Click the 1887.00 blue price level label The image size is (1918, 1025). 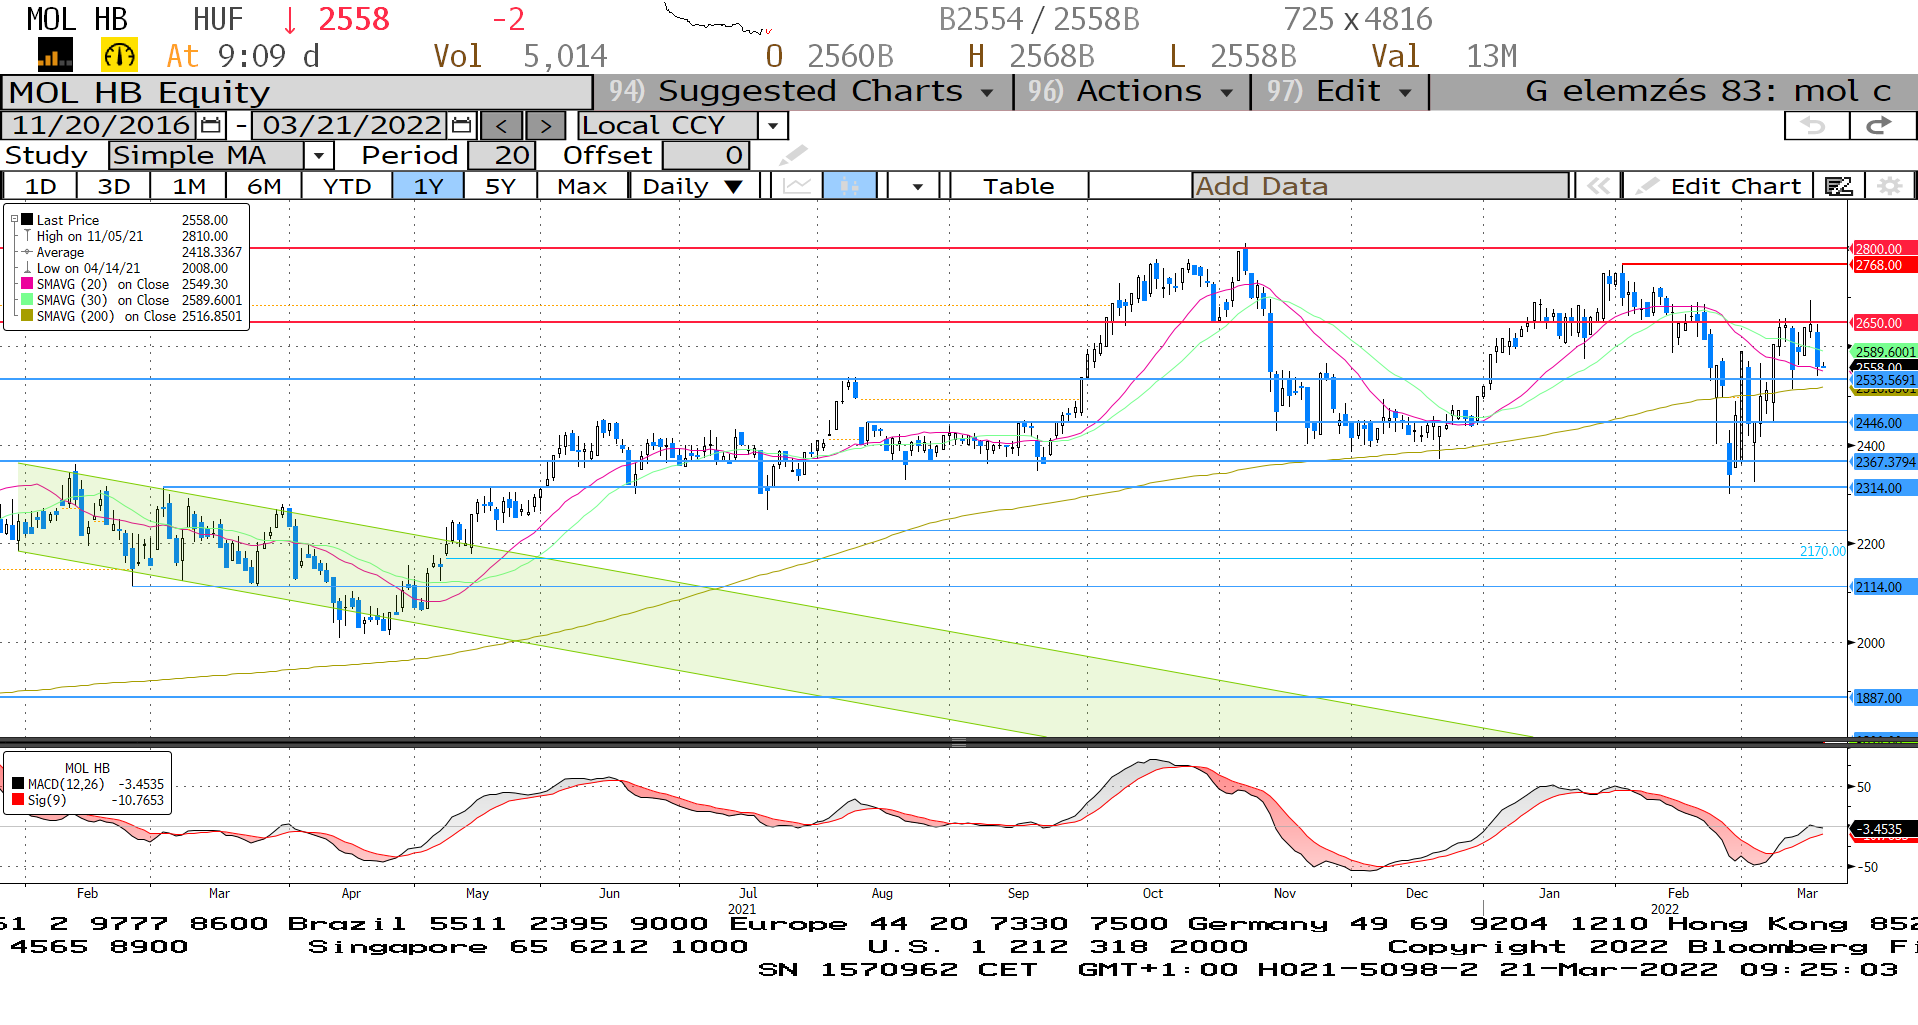click(1883, 698)
